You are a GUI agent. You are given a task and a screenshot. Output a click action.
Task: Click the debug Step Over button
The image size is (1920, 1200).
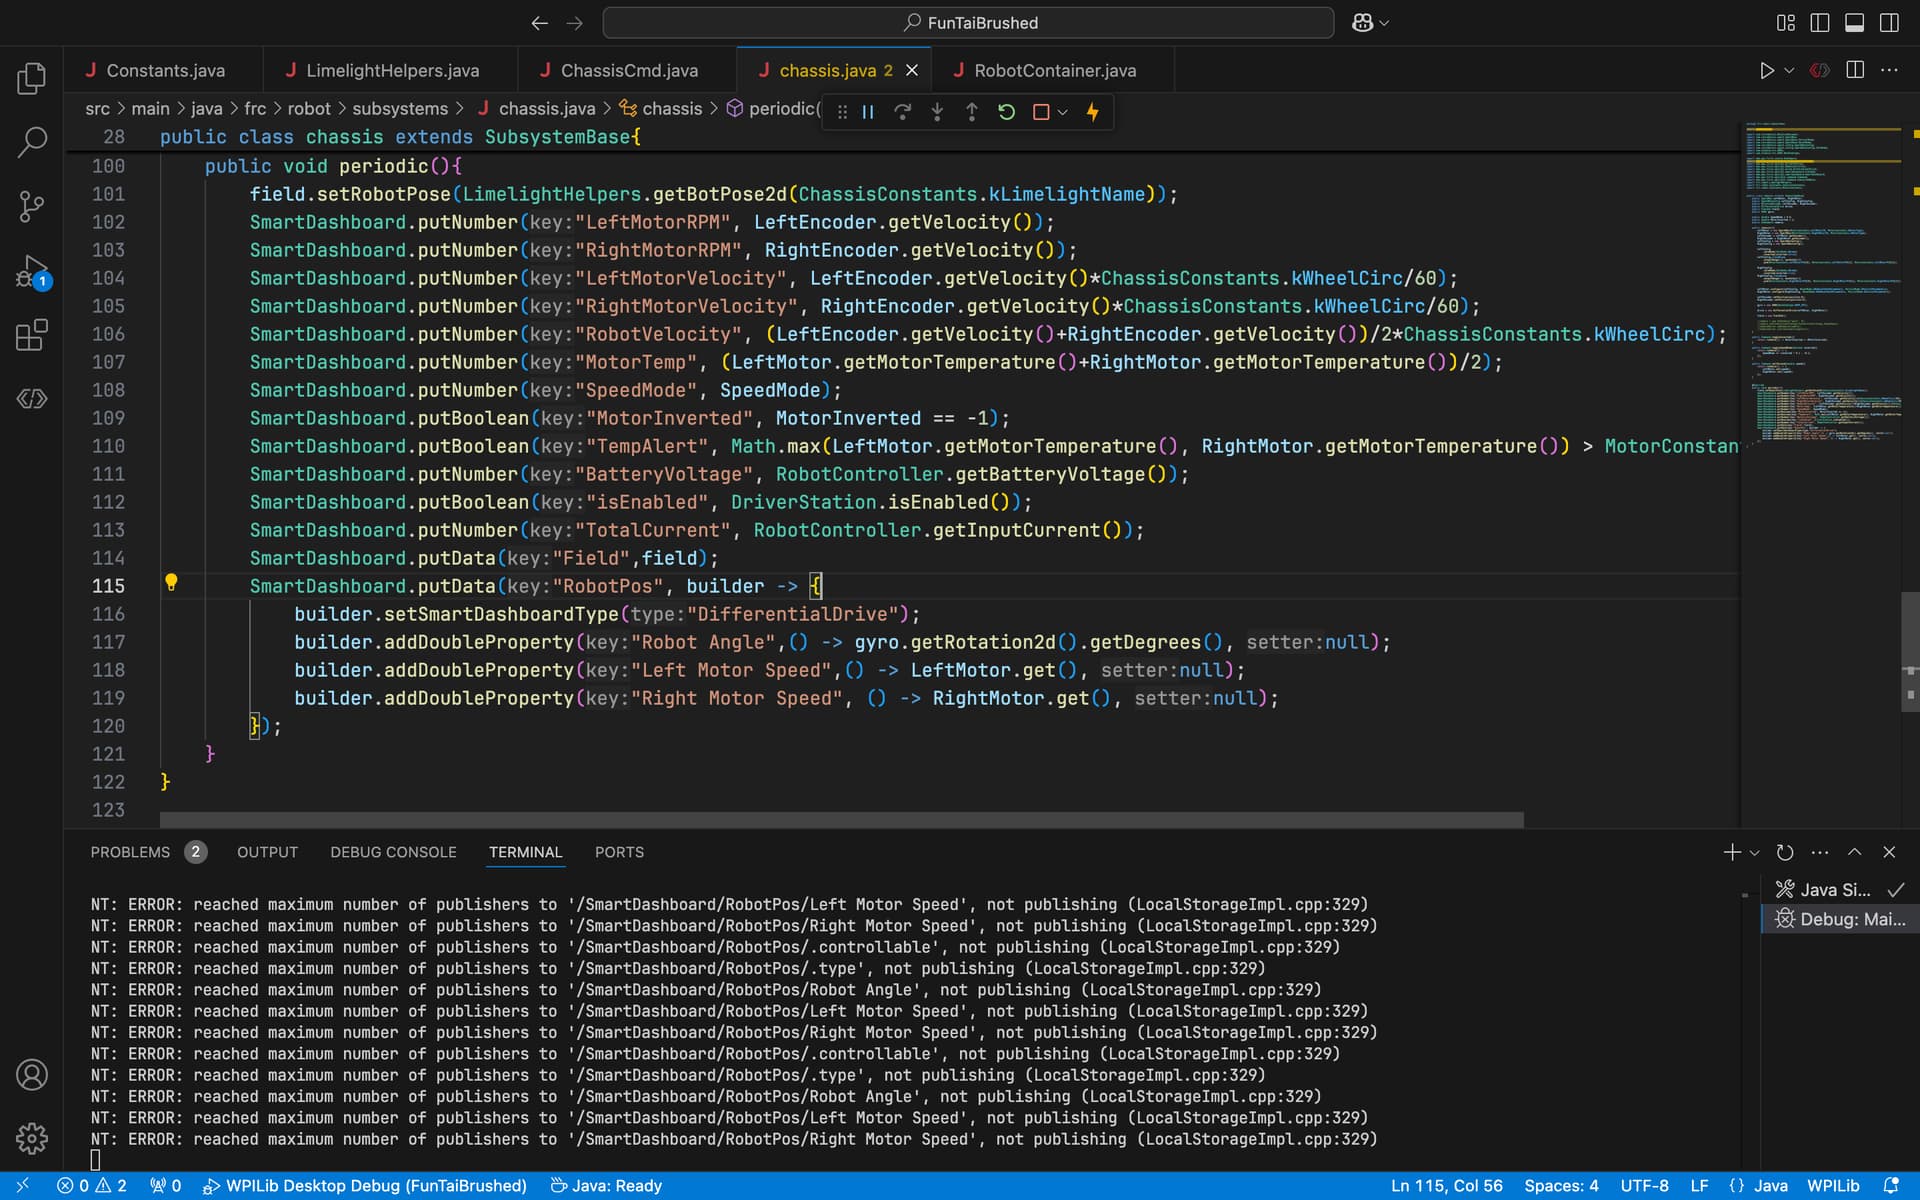pyautogui.click(x=902, y=112)
